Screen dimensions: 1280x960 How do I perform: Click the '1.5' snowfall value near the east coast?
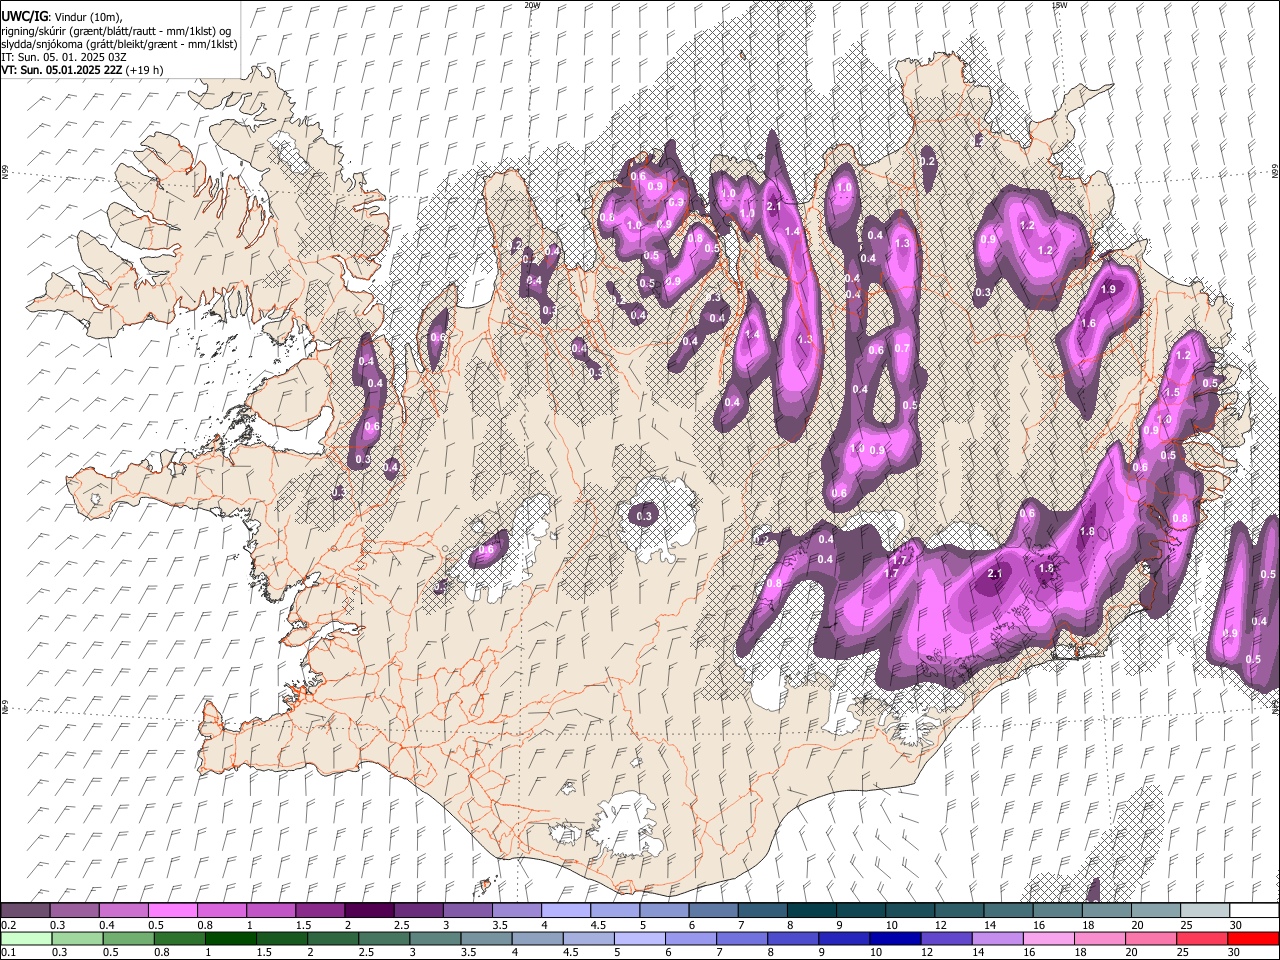tap(1173, 393)
